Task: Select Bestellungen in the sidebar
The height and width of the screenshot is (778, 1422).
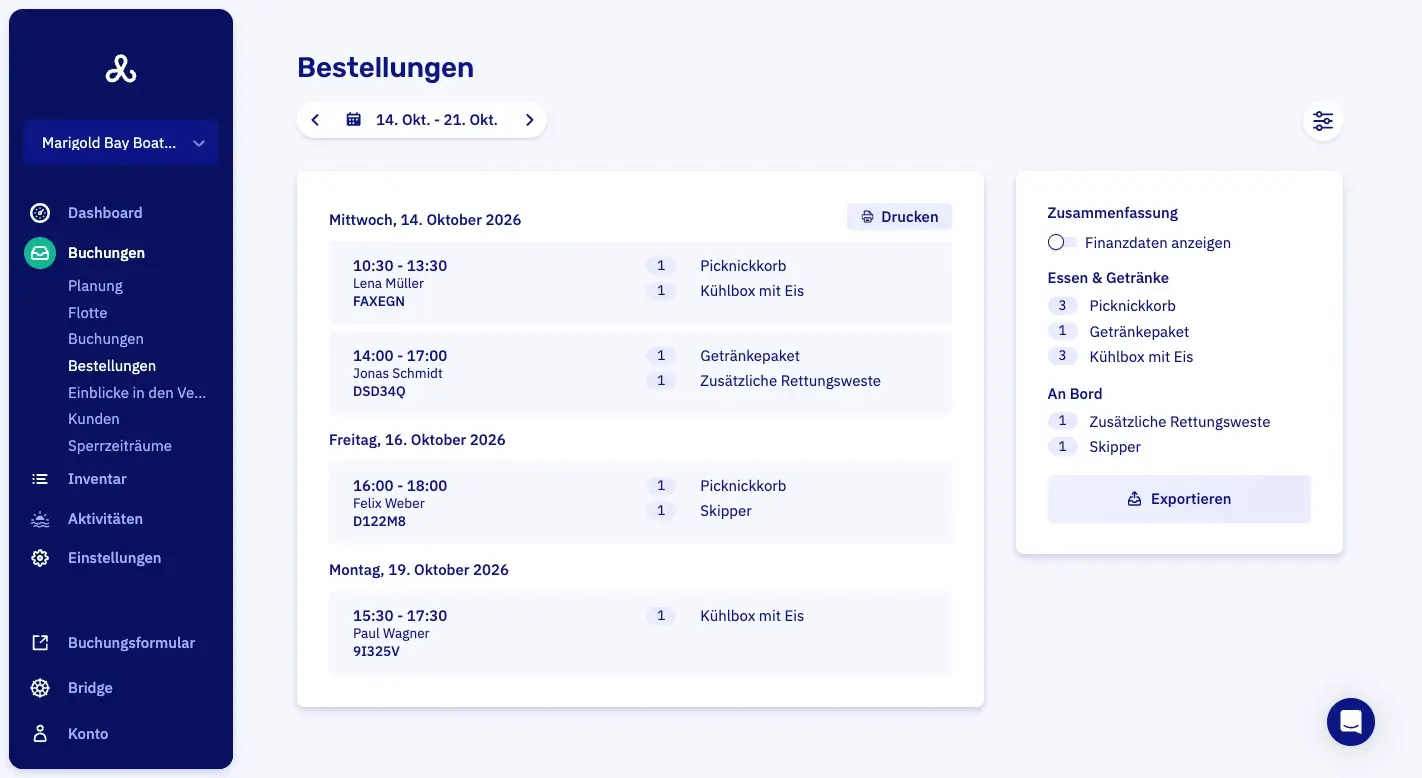Action: [x=112, y=366]
